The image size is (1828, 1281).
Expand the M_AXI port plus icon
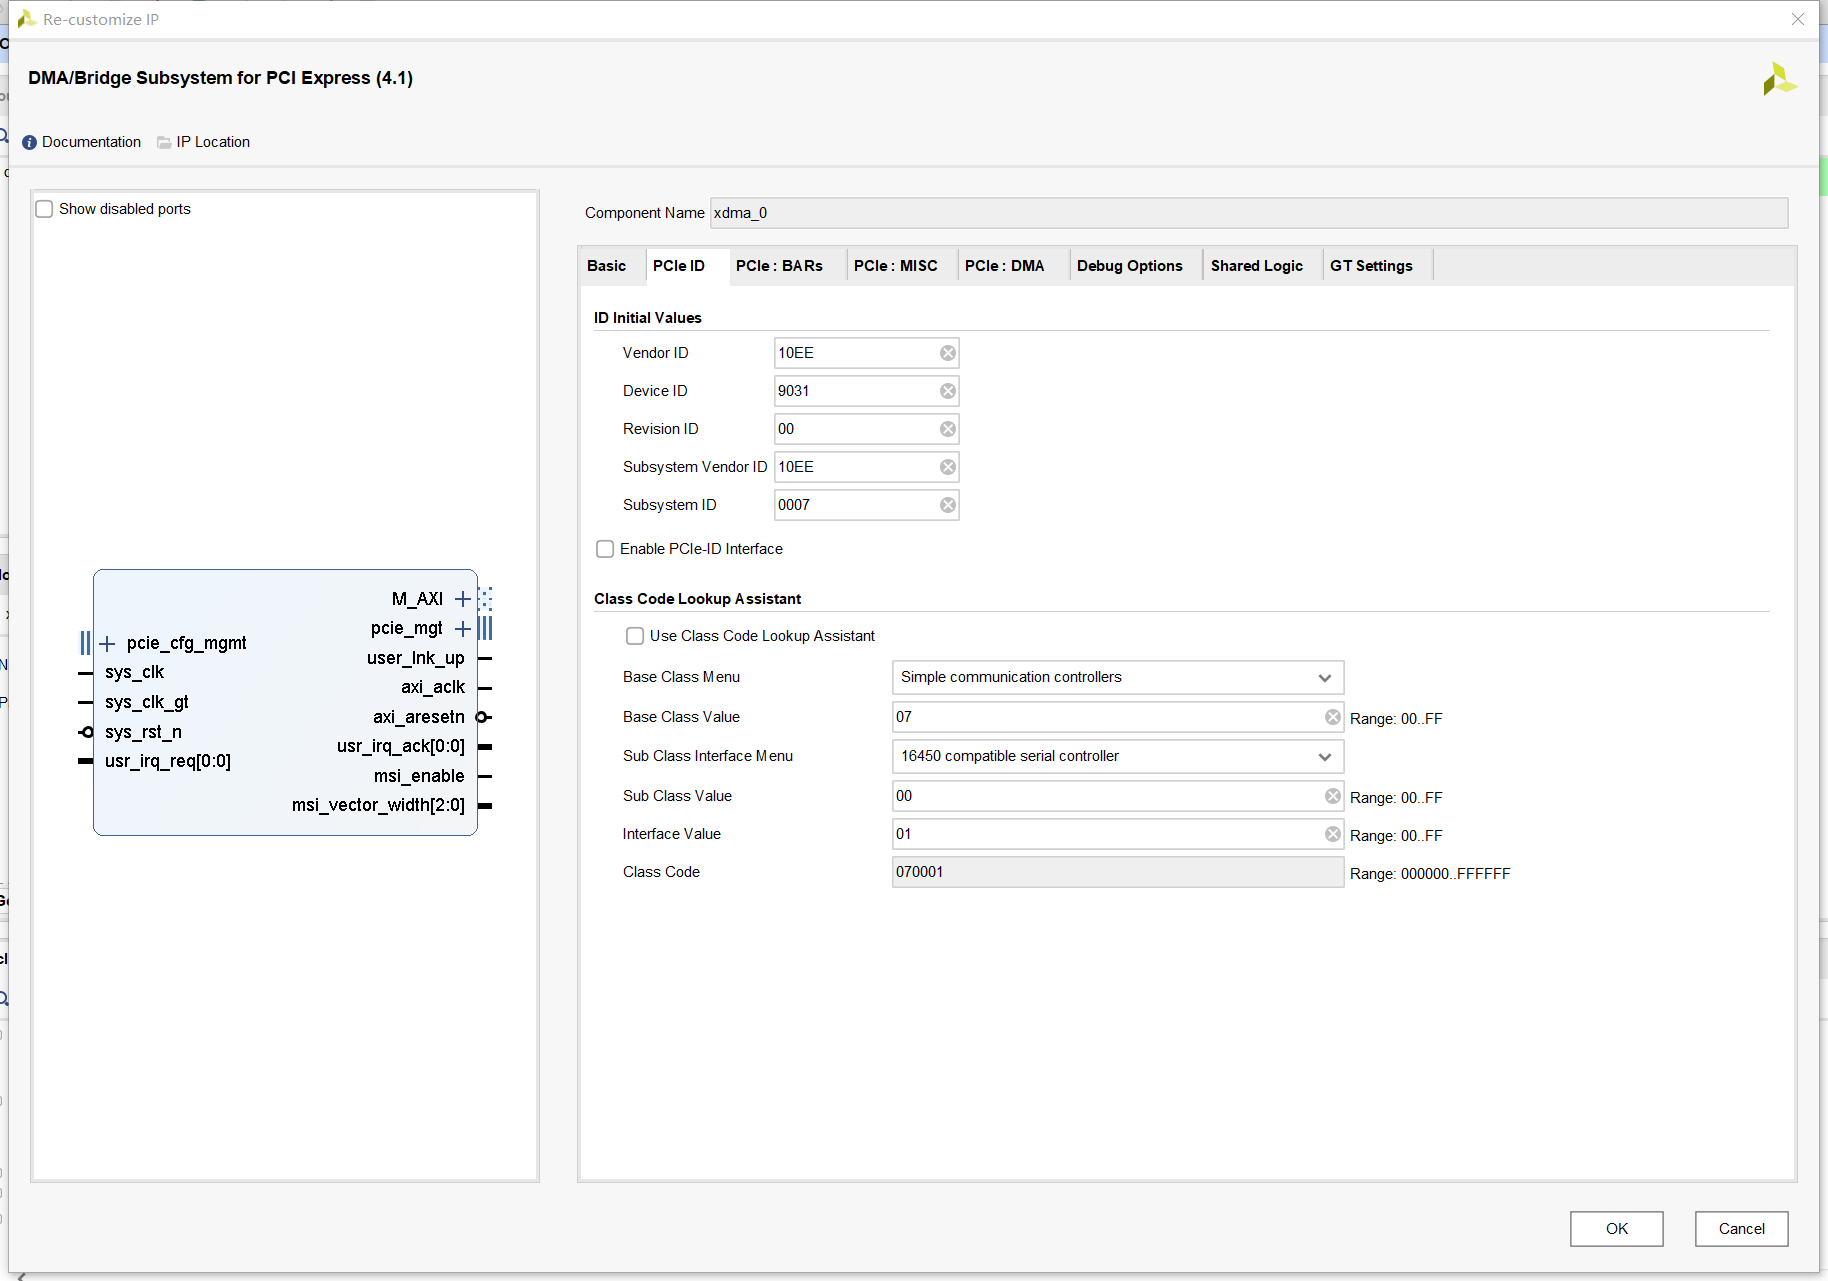(x=462, y=599)
